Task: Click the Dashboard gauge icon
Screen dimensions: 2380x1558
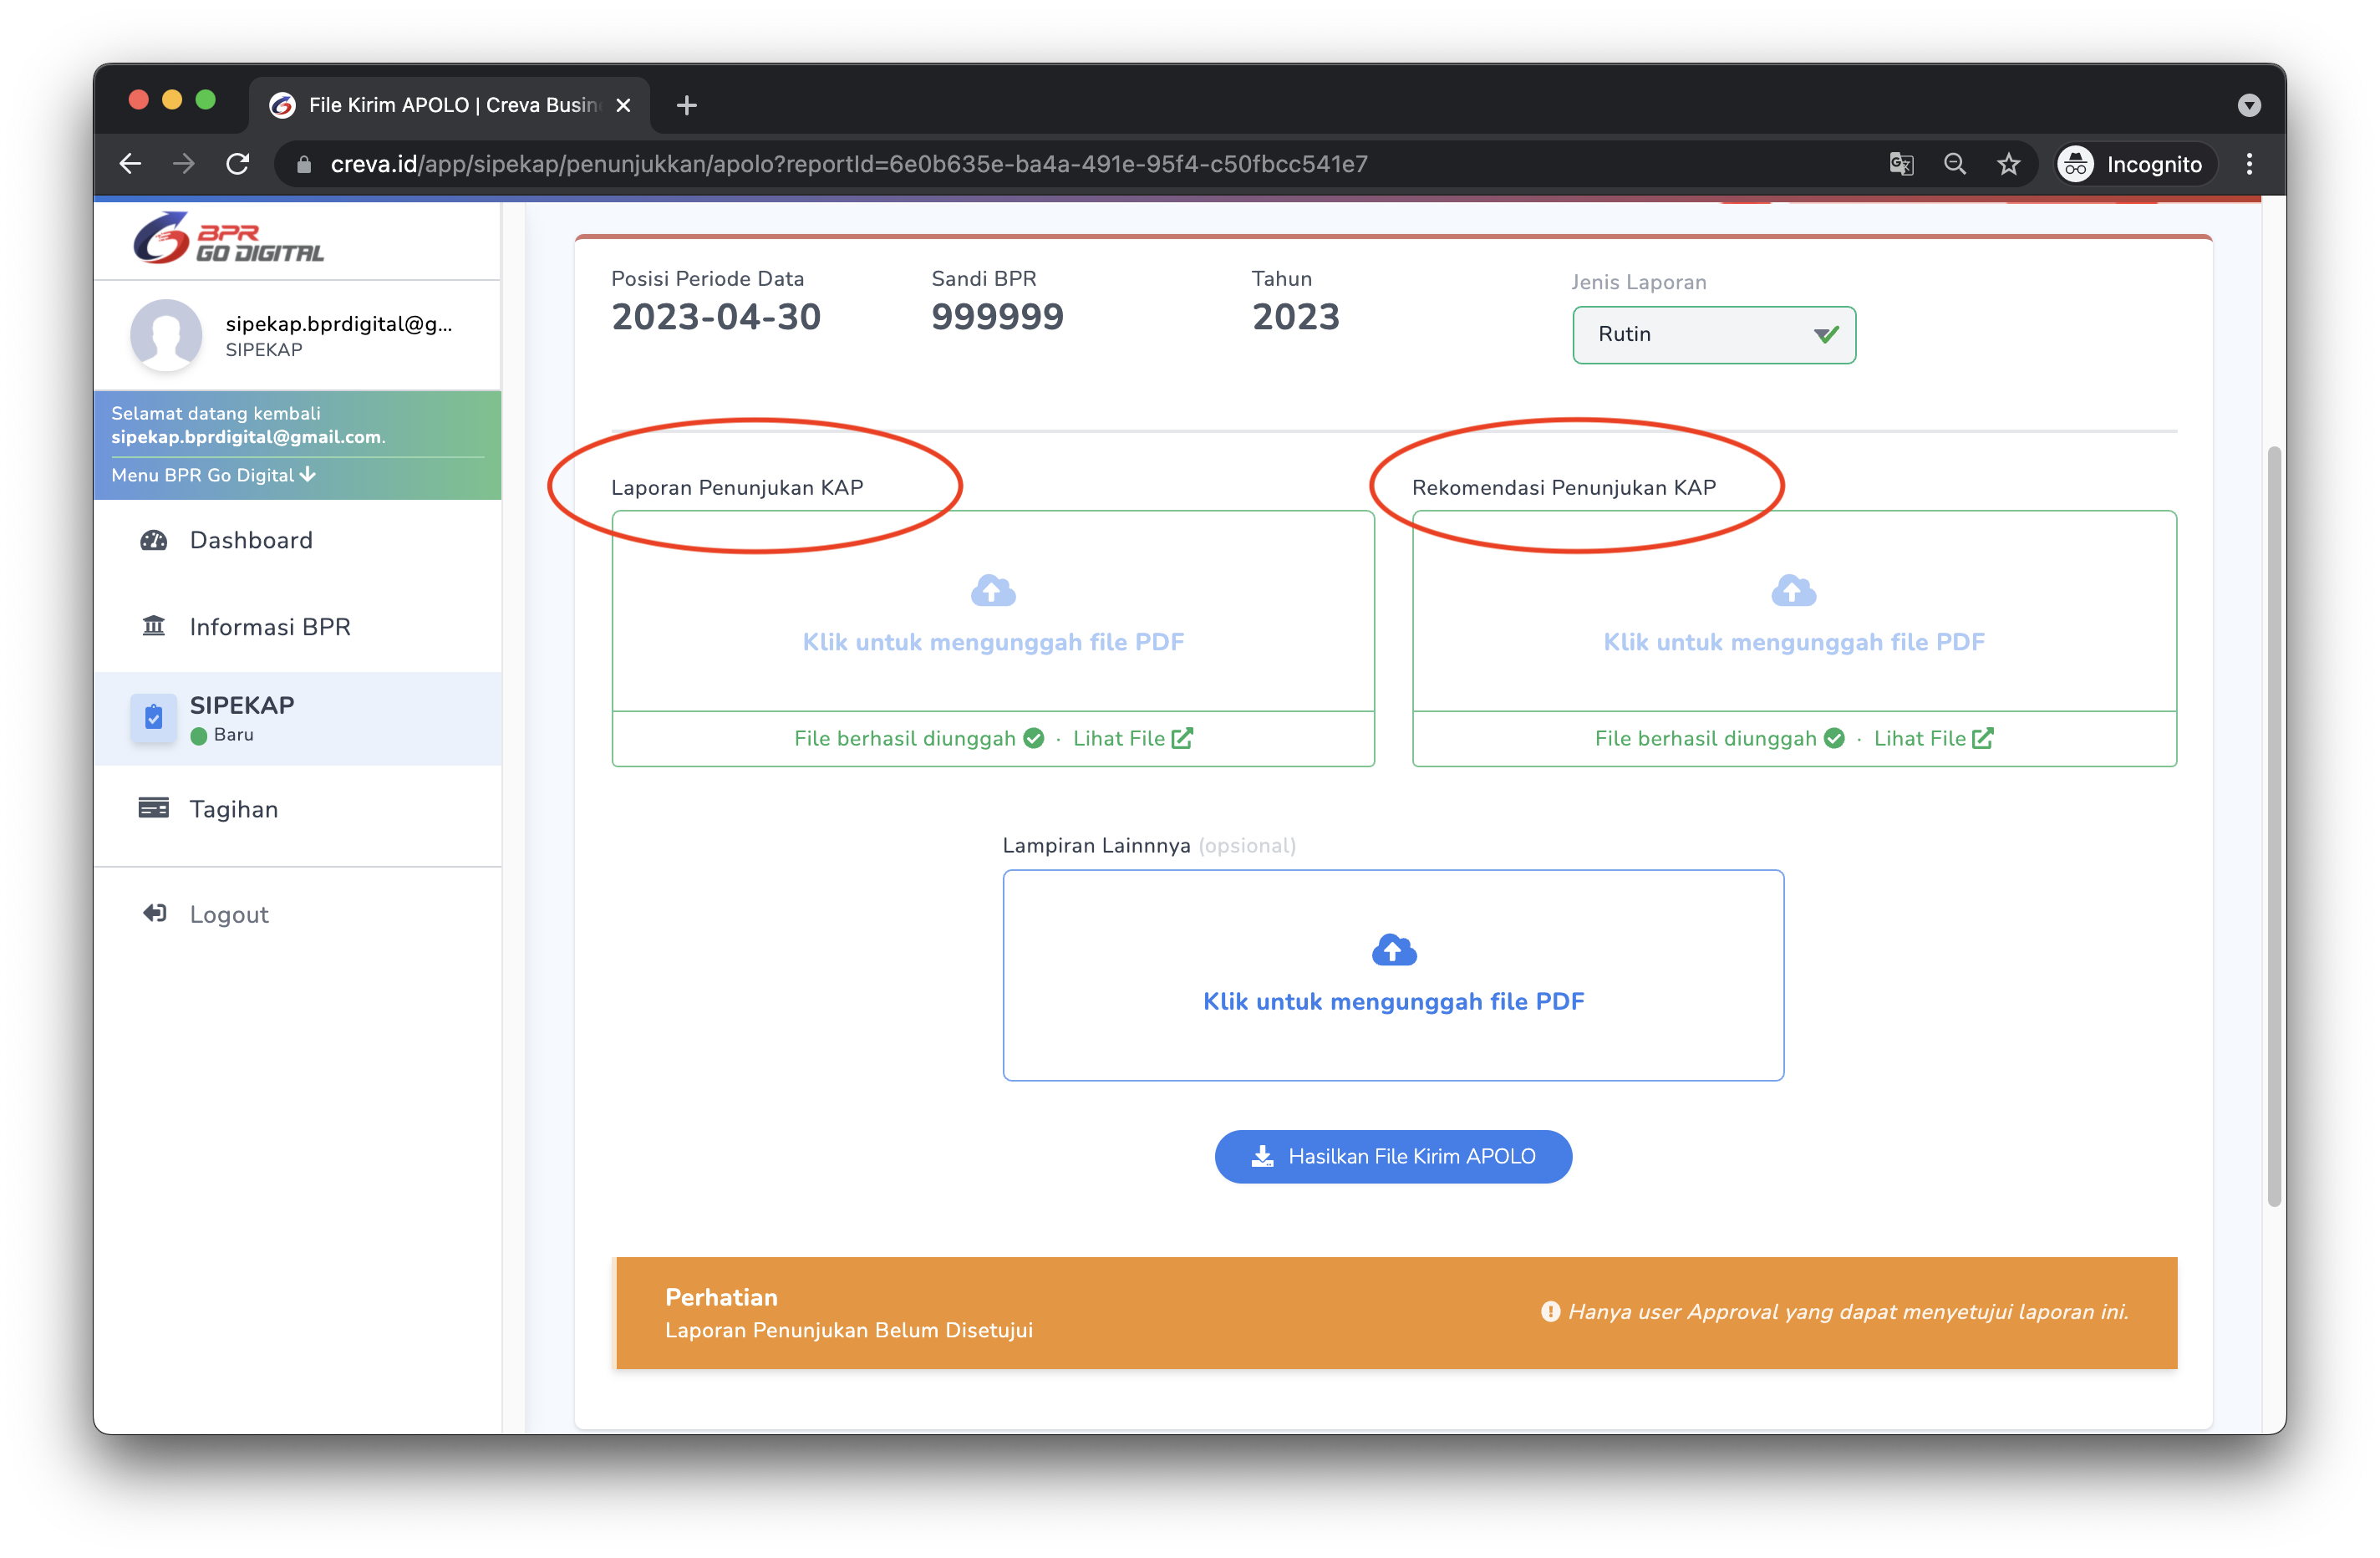Action: 153,540
